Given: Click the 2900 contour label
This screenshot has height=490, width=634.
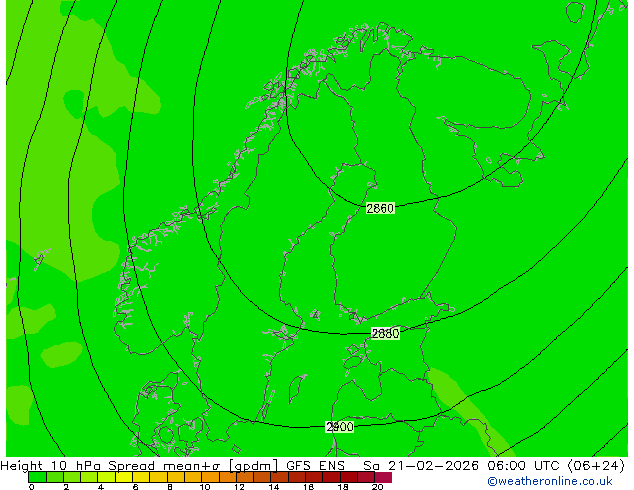Looking at the screenshot, I should tap(340, 427).
